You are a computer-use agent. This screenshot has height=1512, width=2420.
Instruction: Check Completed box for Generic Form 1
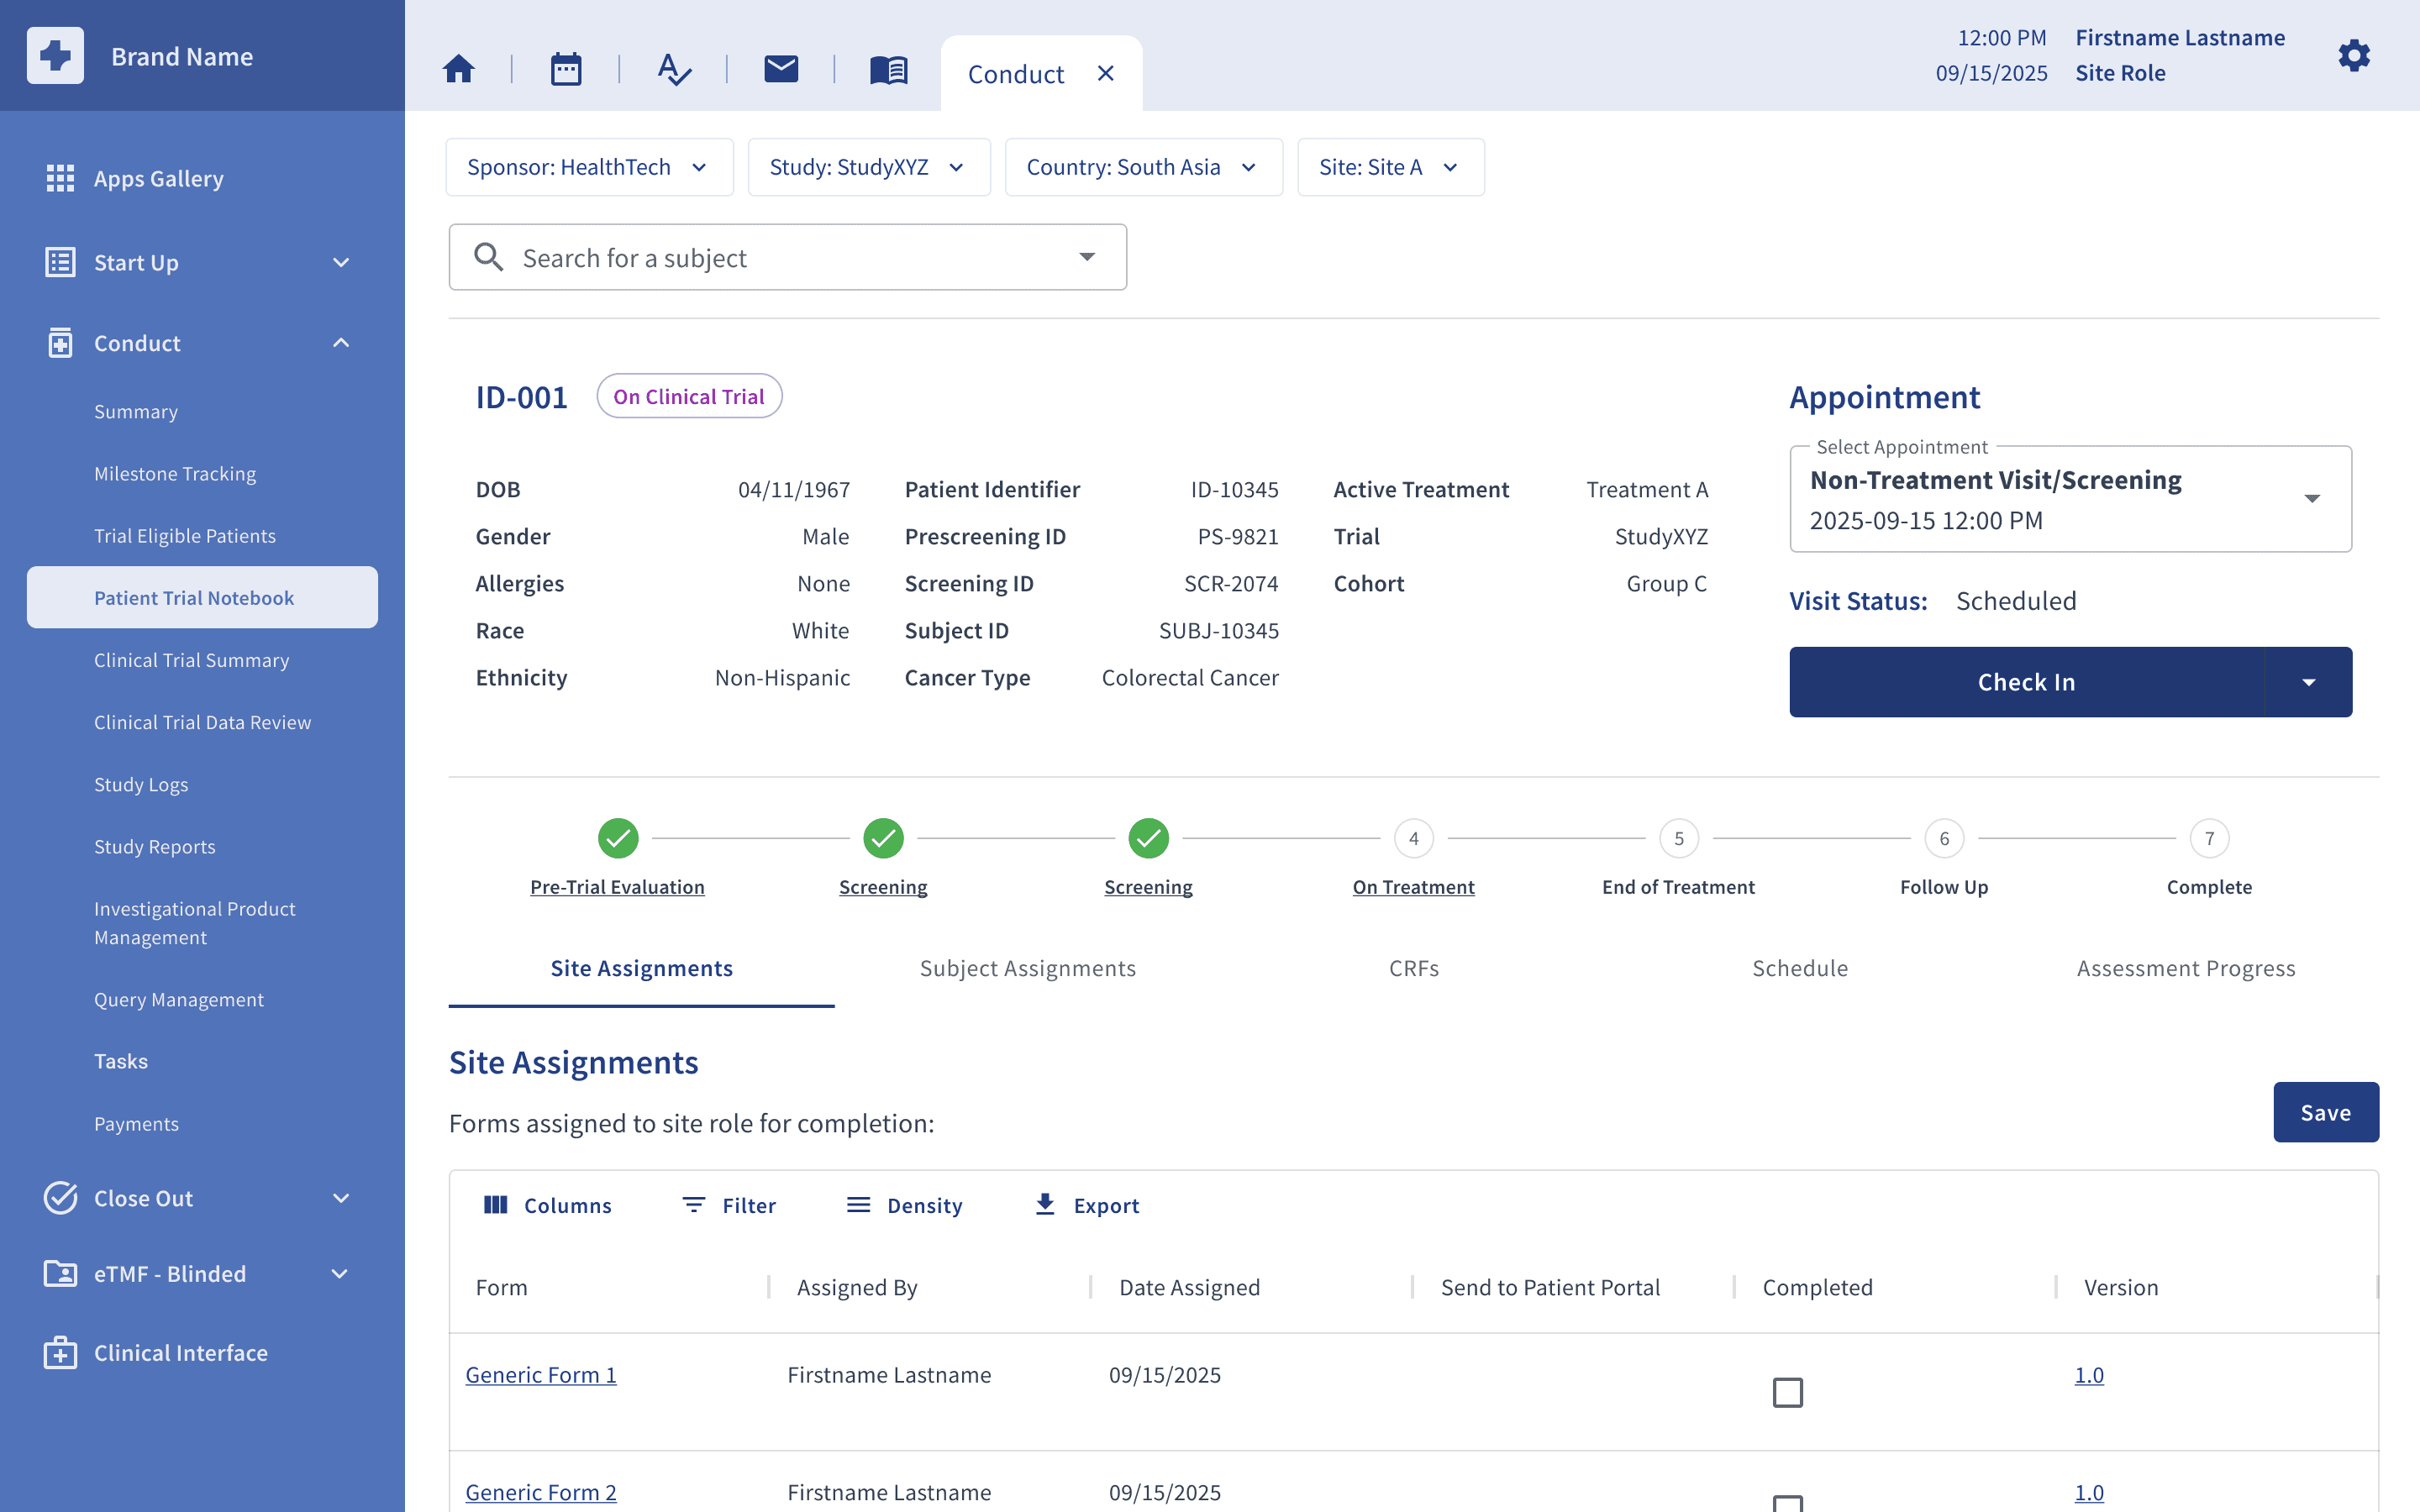1787,1391
